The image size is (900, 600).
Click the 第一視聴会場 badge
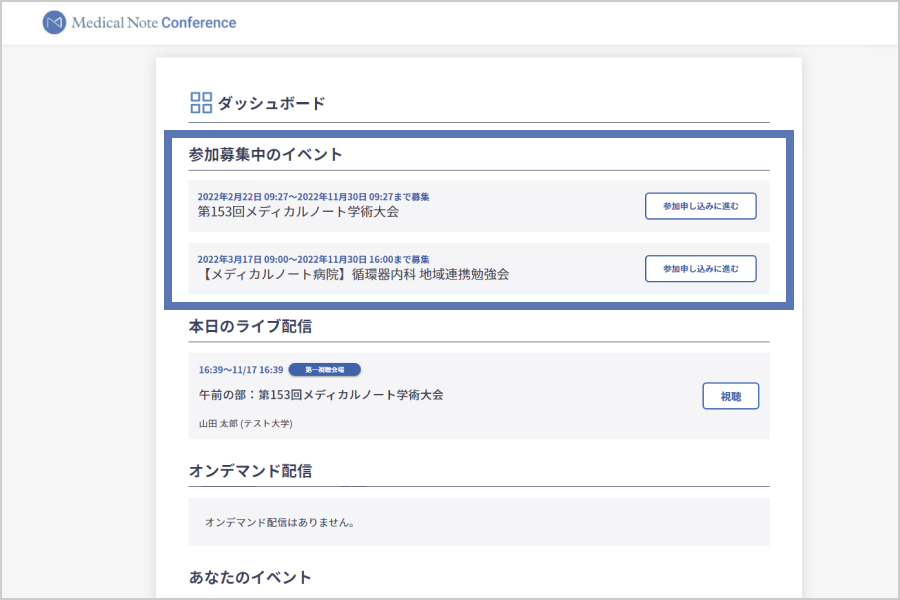click(x=324, y=370)
